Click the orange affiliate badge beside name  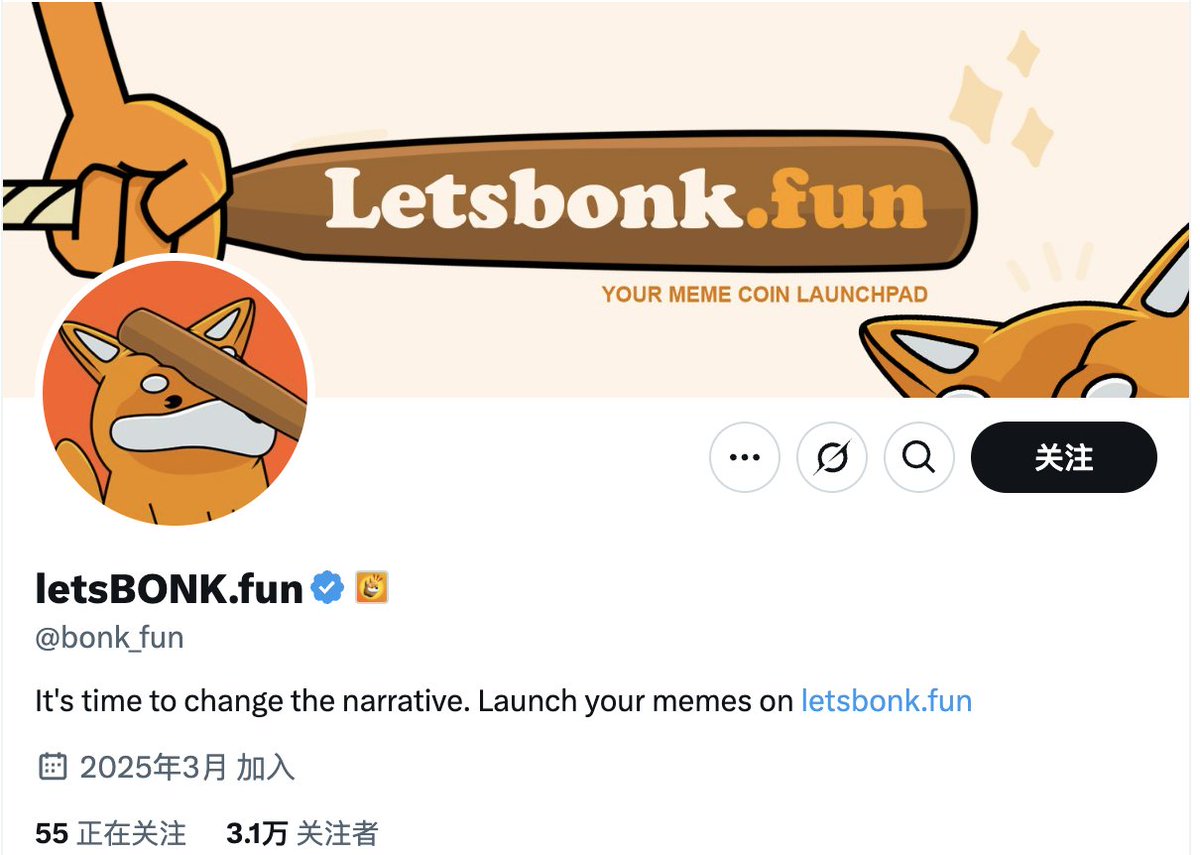372,588
